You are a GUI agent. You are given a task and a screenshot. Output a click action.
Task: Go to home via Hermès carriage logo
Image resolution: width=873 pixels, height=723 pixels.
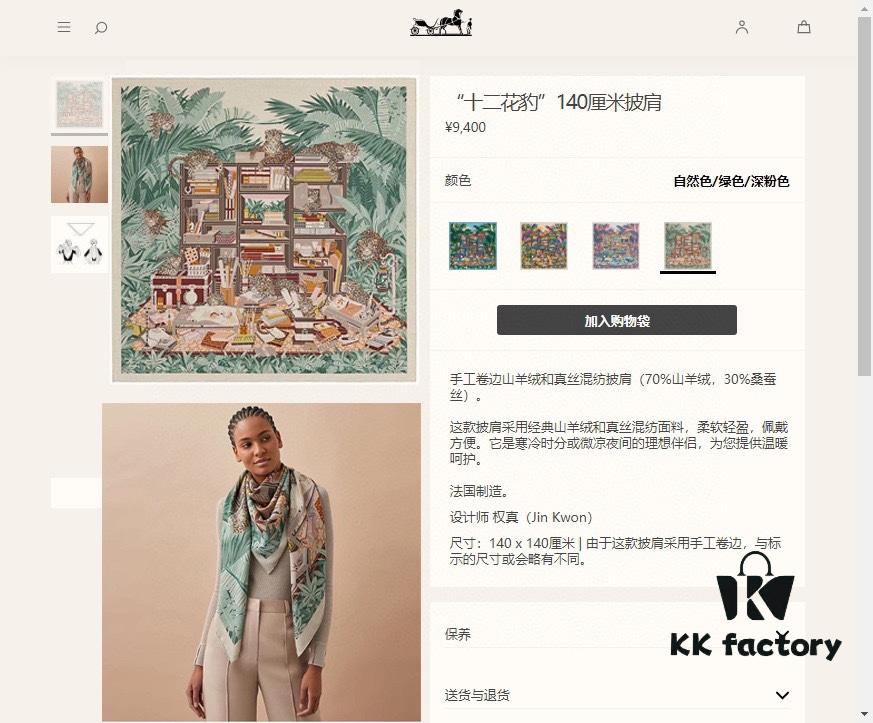(441, 23)
